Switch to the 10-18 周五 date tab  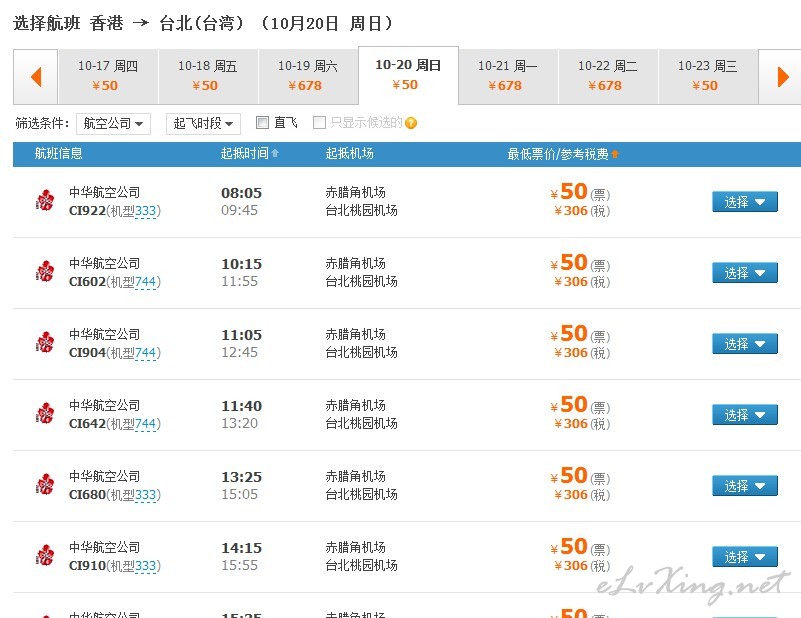(x=208, y=77)
